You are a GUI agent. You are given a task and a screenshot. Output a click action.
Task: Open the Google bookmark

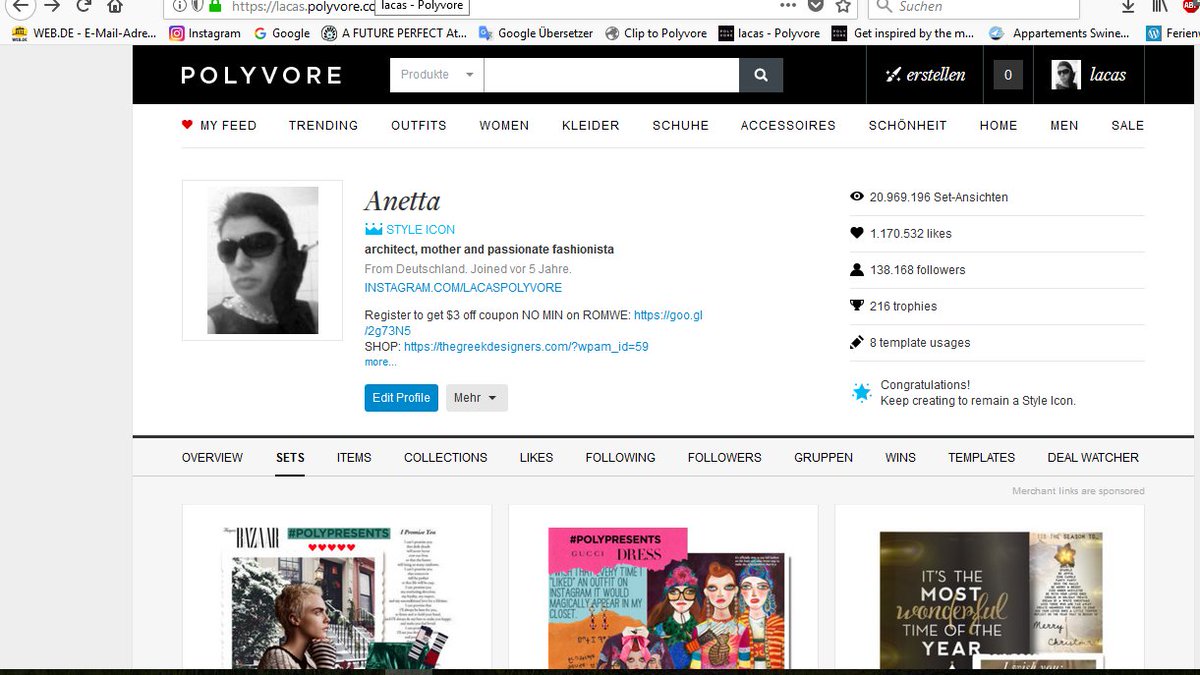[x=282, y=33]
